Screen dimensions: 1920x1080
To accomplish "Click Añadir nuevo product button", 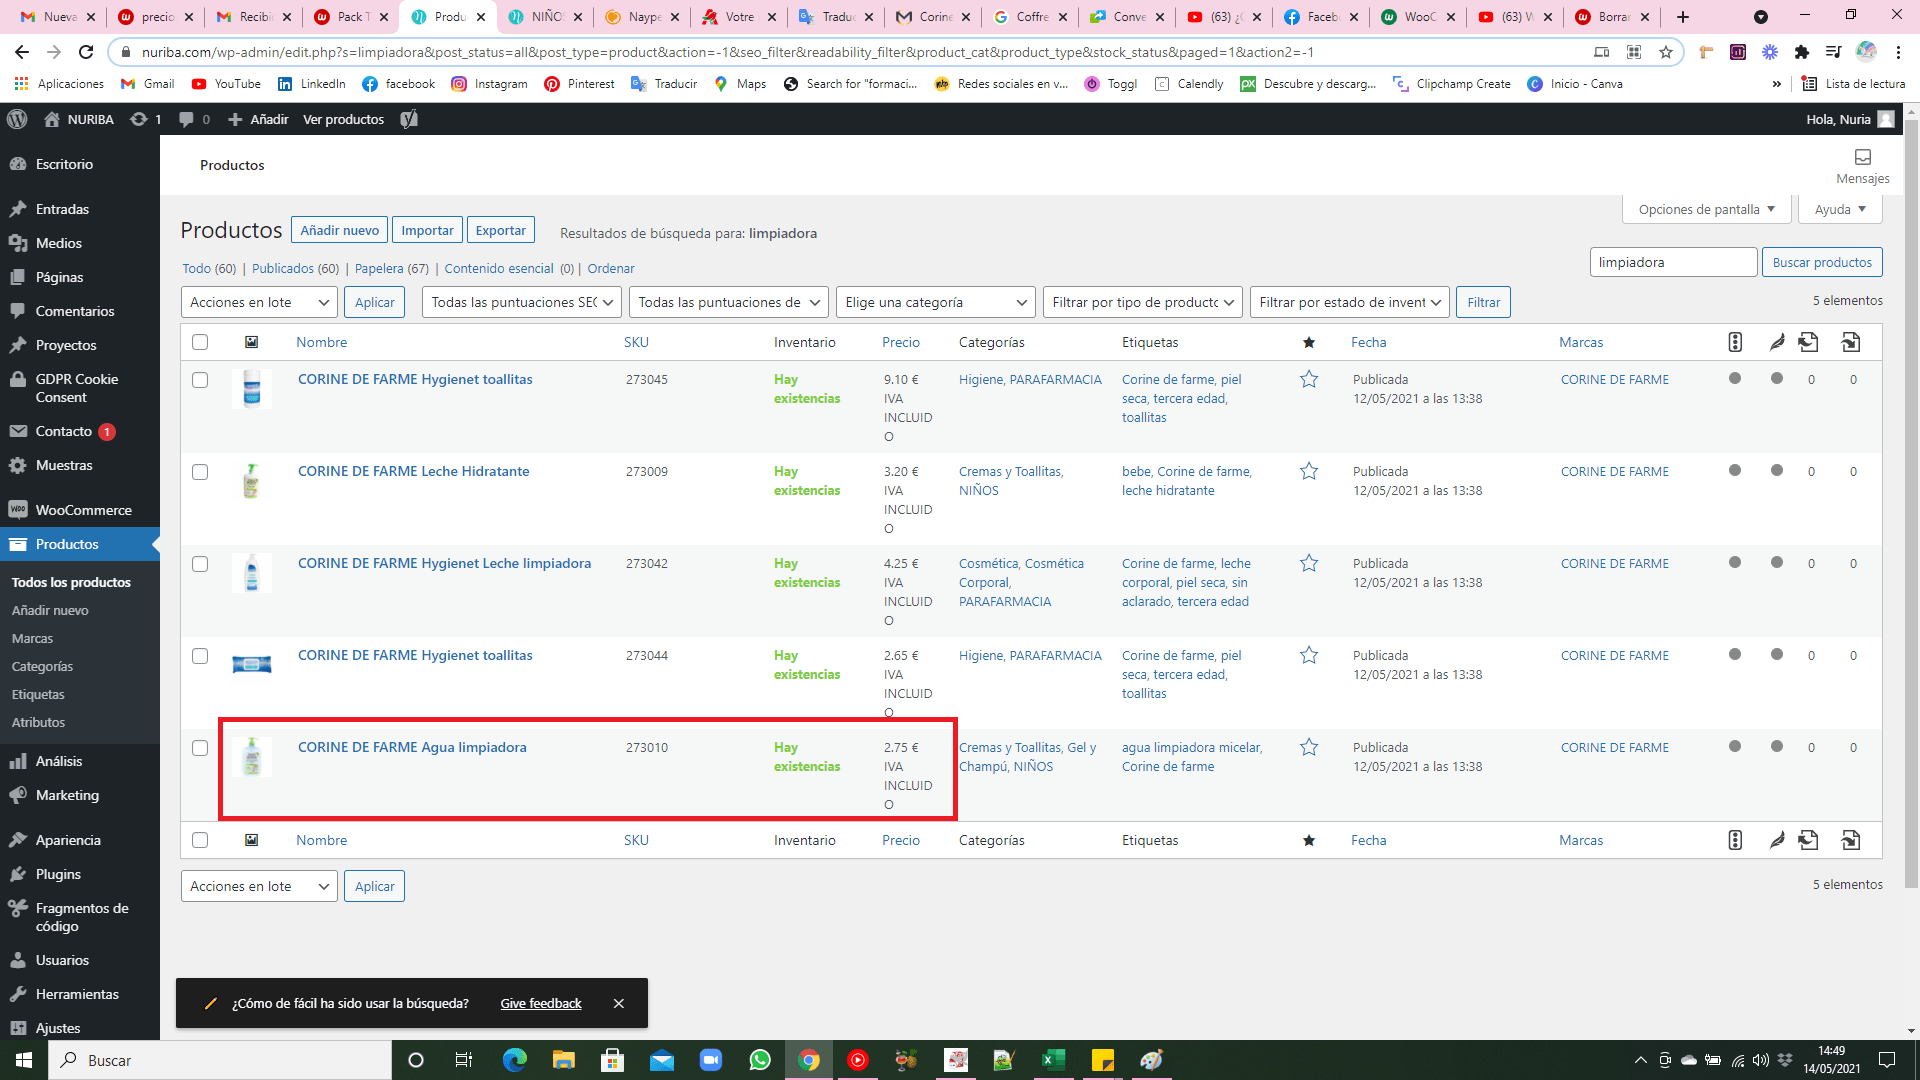I will pos(339,230).
